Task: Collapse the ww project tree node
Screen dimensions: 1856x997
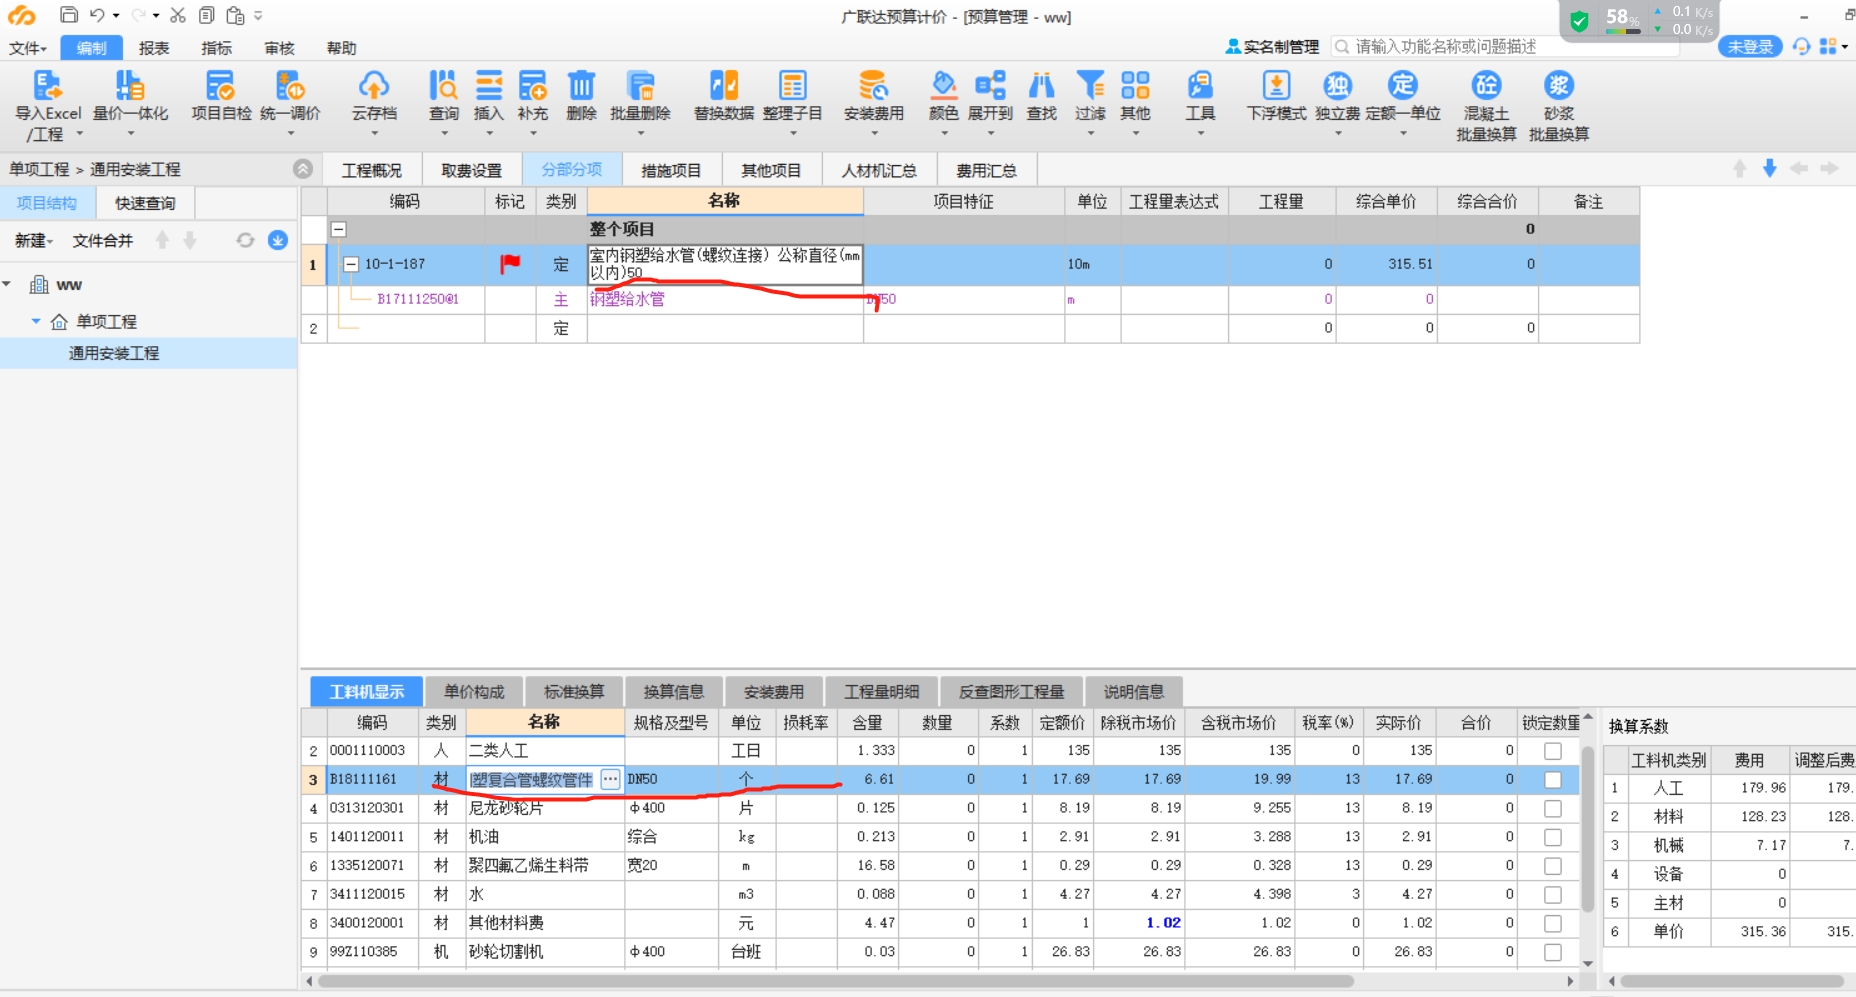Action: pyautogui.click(x=7, y=285)
